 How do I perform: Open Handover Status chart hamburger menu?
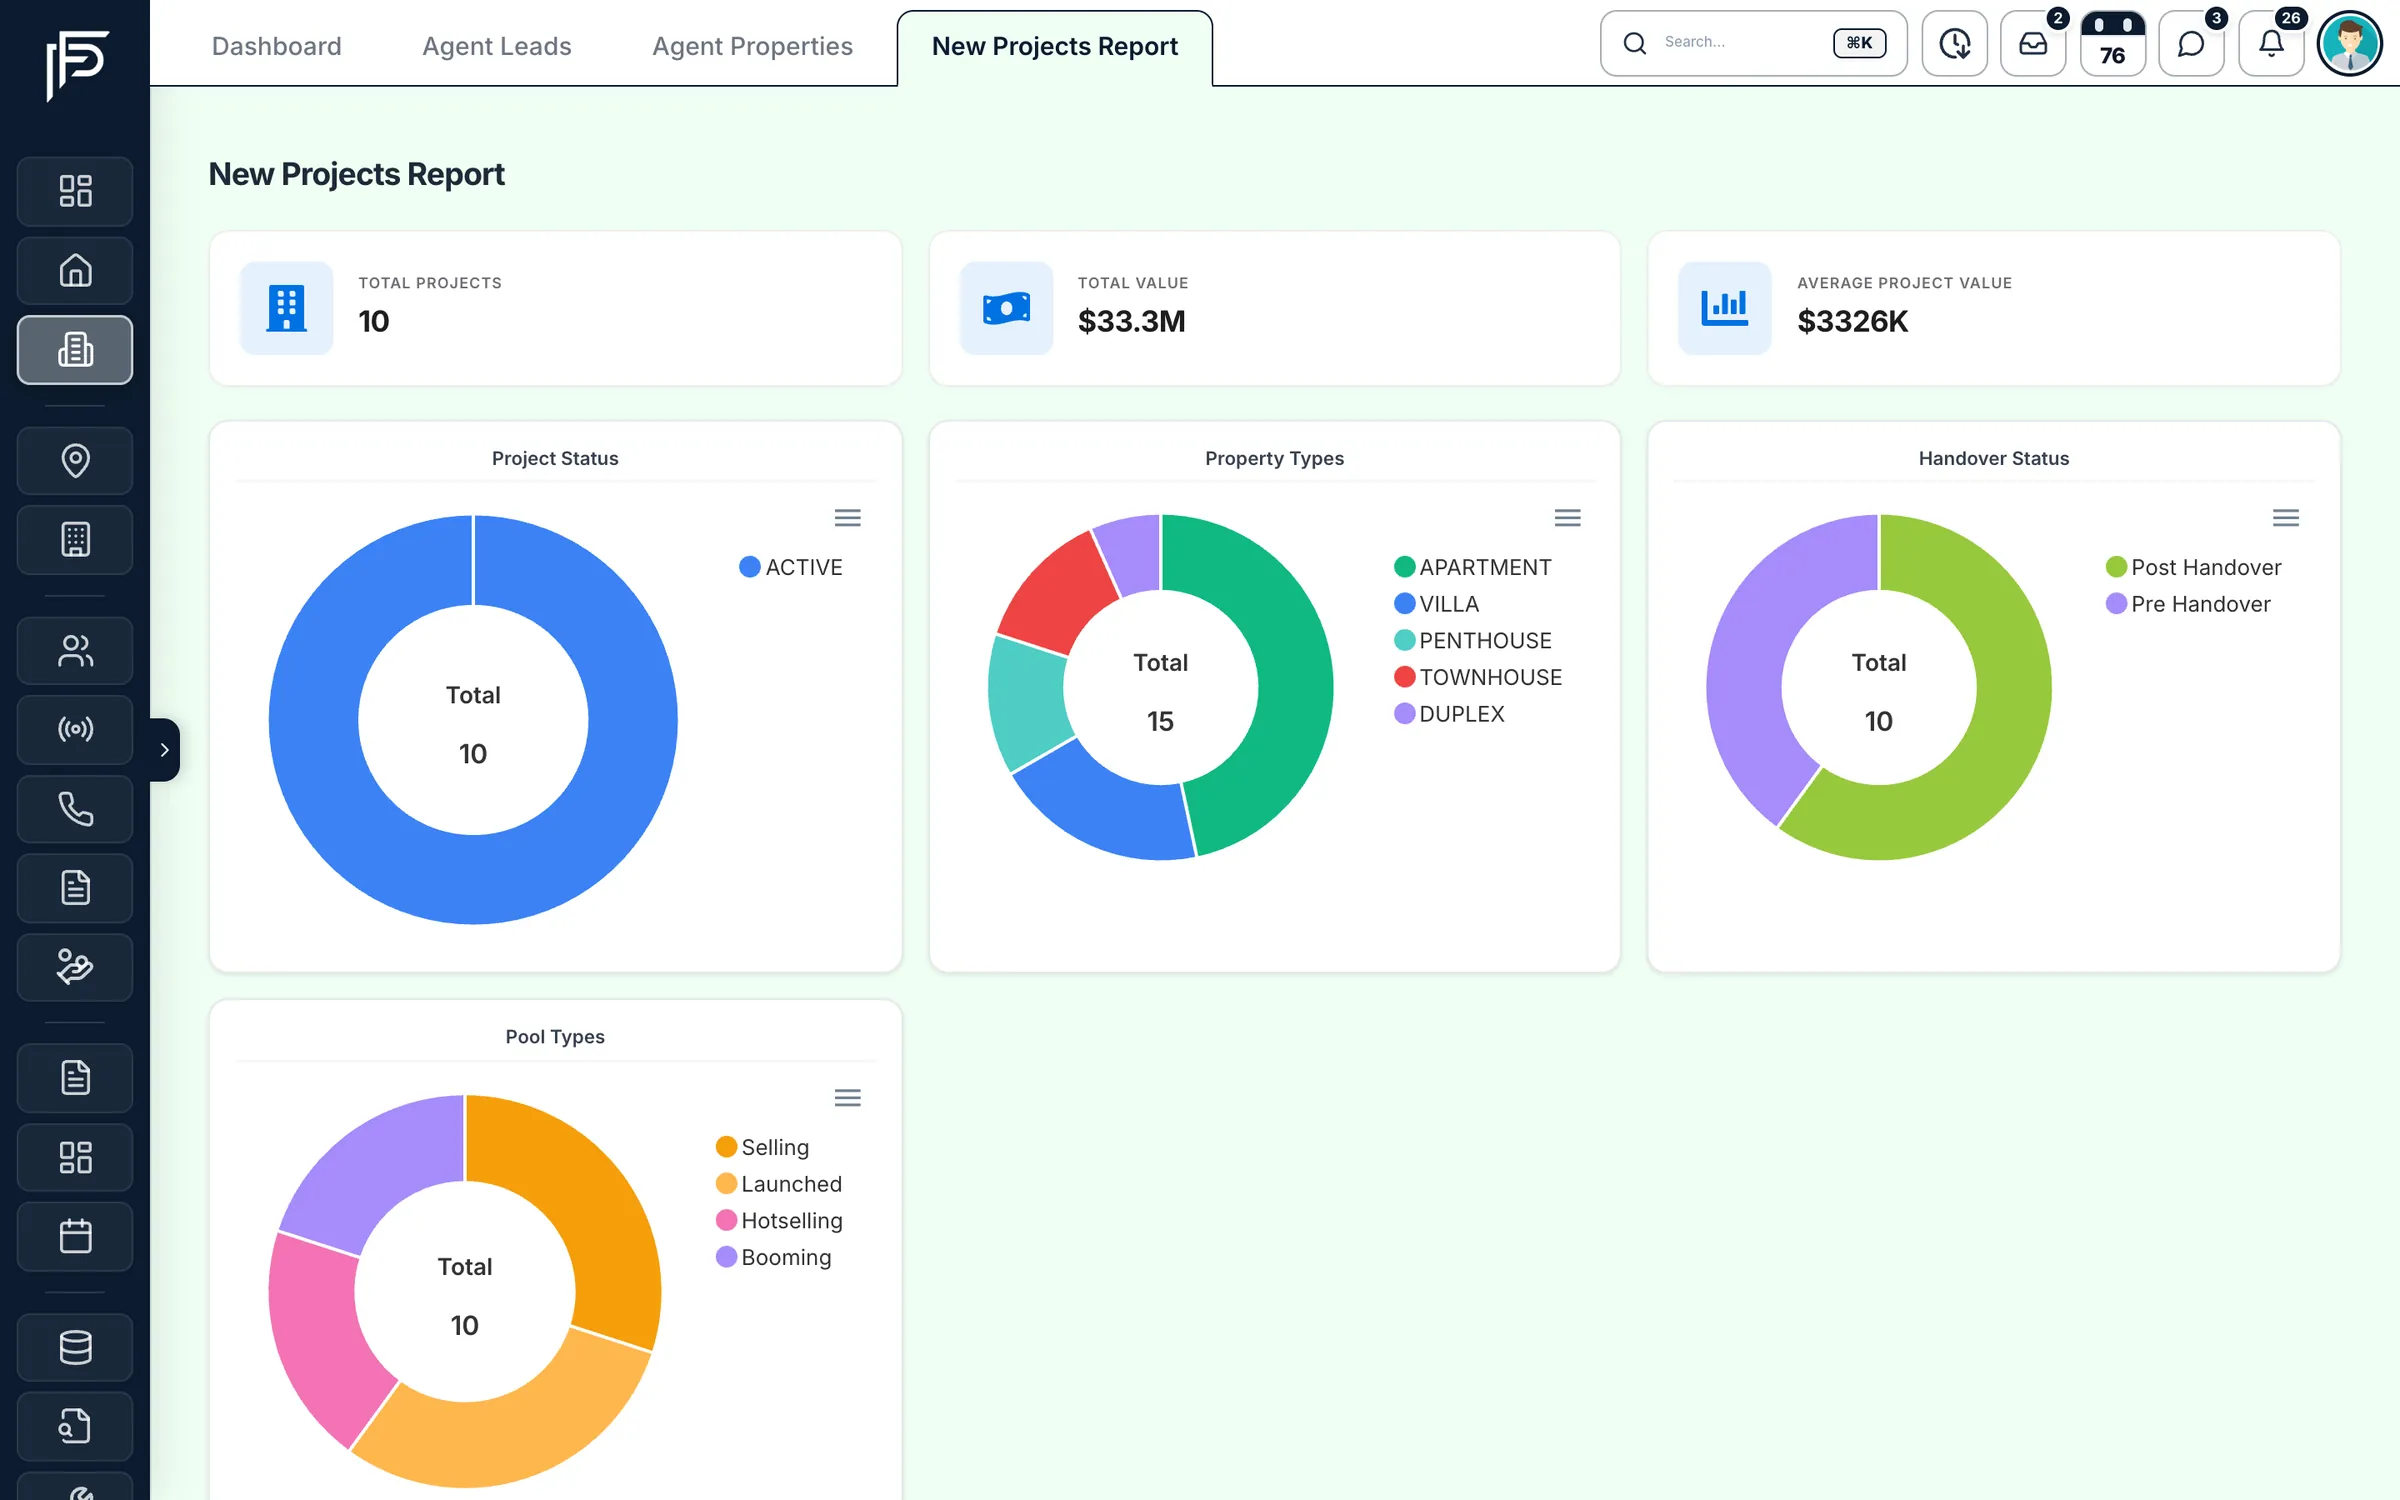pyautogui.click(x=2286, y=518)
